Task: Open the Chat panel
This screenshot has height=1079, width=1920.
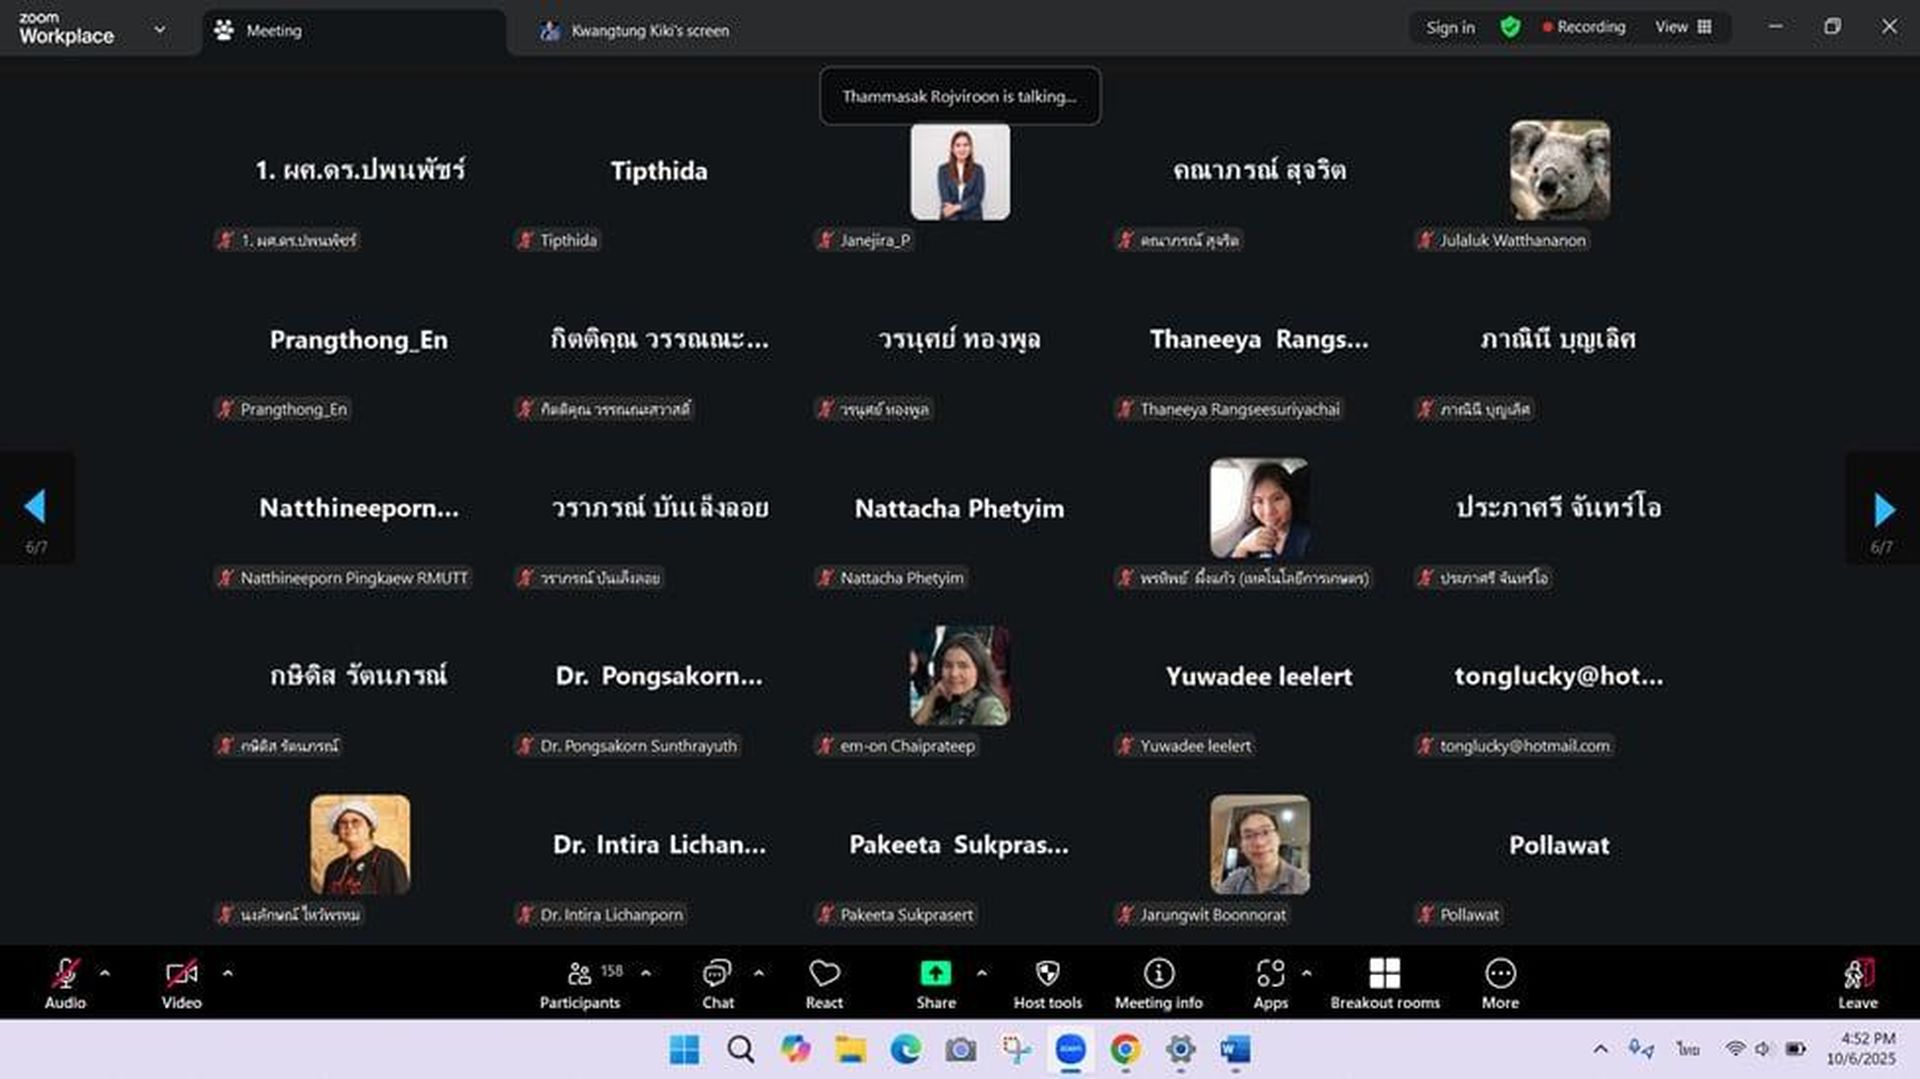Action: pos(717,983)
